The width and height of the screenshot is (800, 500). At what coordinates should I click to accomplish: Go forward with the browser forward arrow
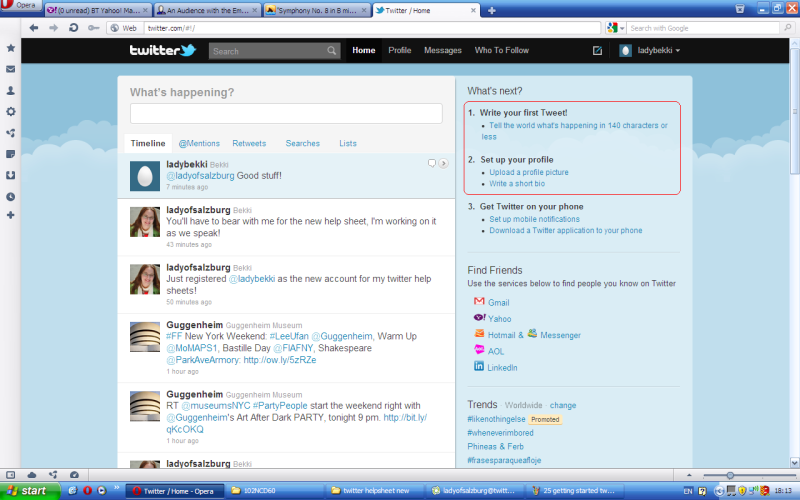pos(54,28)
